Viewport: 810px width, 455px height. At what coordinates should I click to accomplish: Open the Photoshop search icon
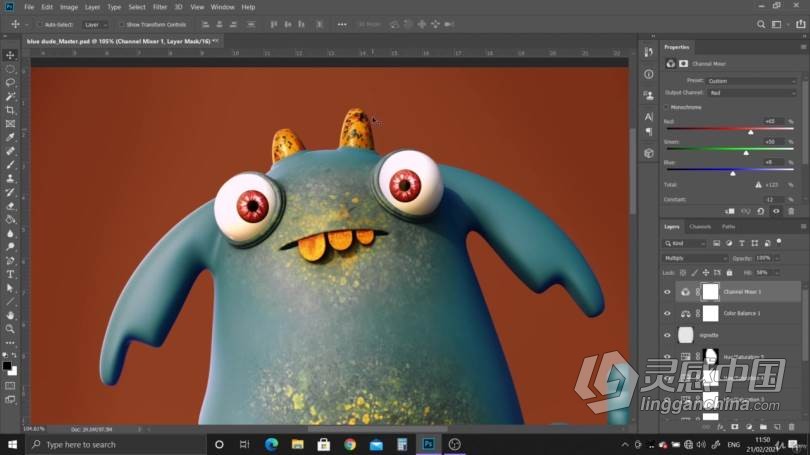click(761, 24)
